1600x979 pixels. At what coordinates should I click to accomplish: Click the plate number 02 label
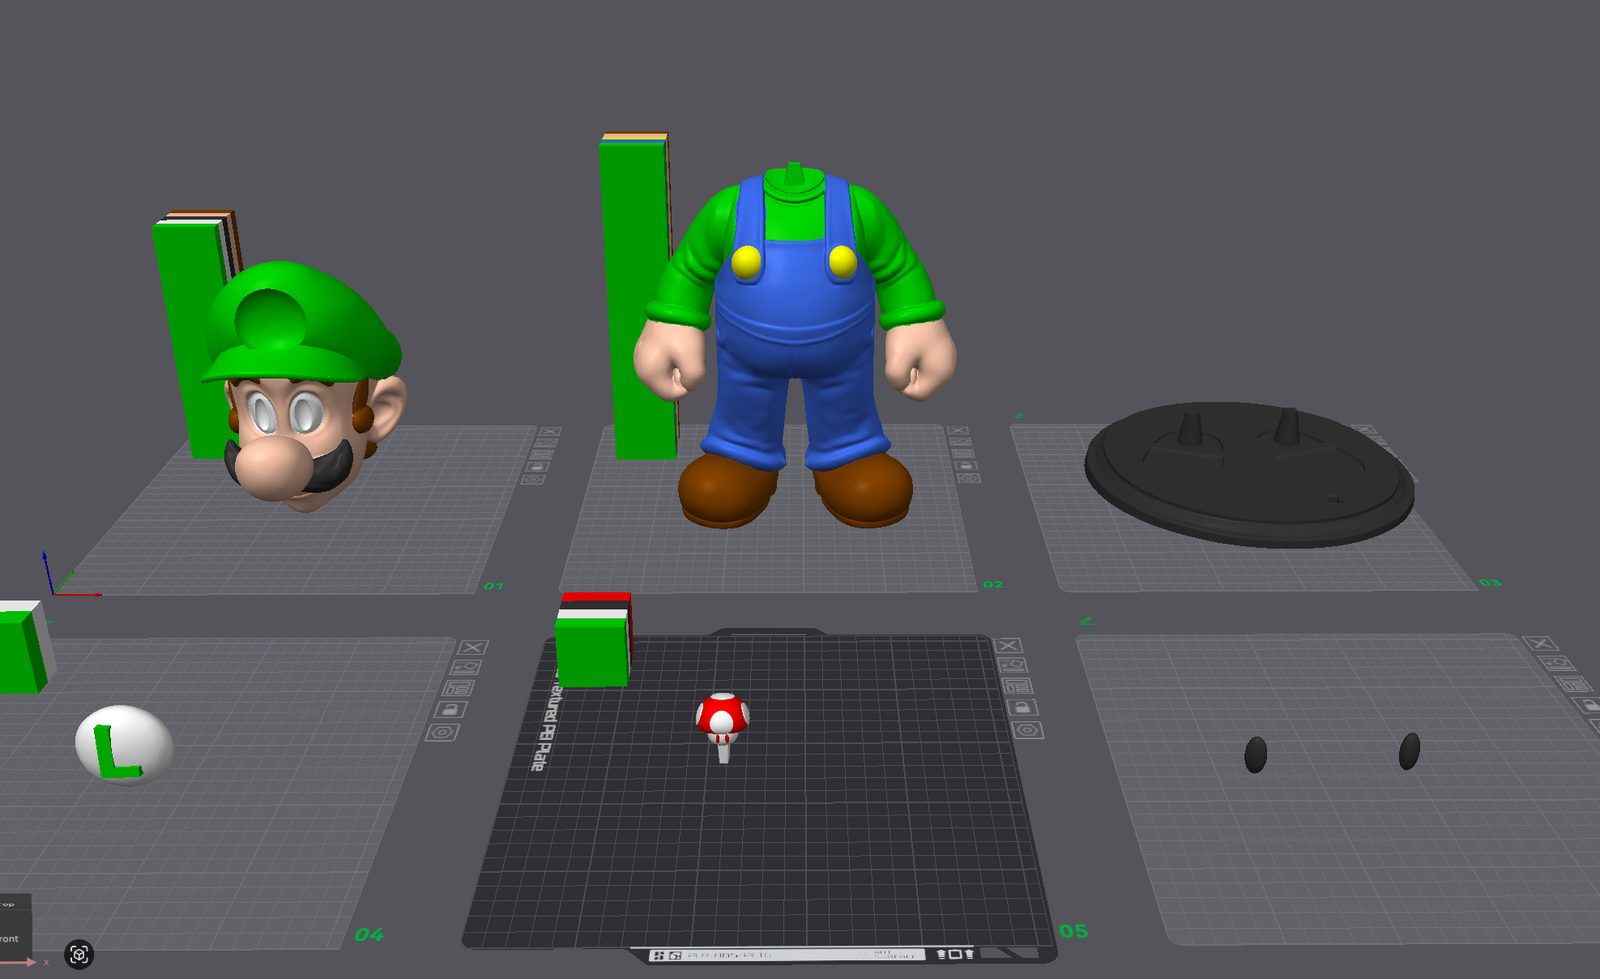coord(992,584)
